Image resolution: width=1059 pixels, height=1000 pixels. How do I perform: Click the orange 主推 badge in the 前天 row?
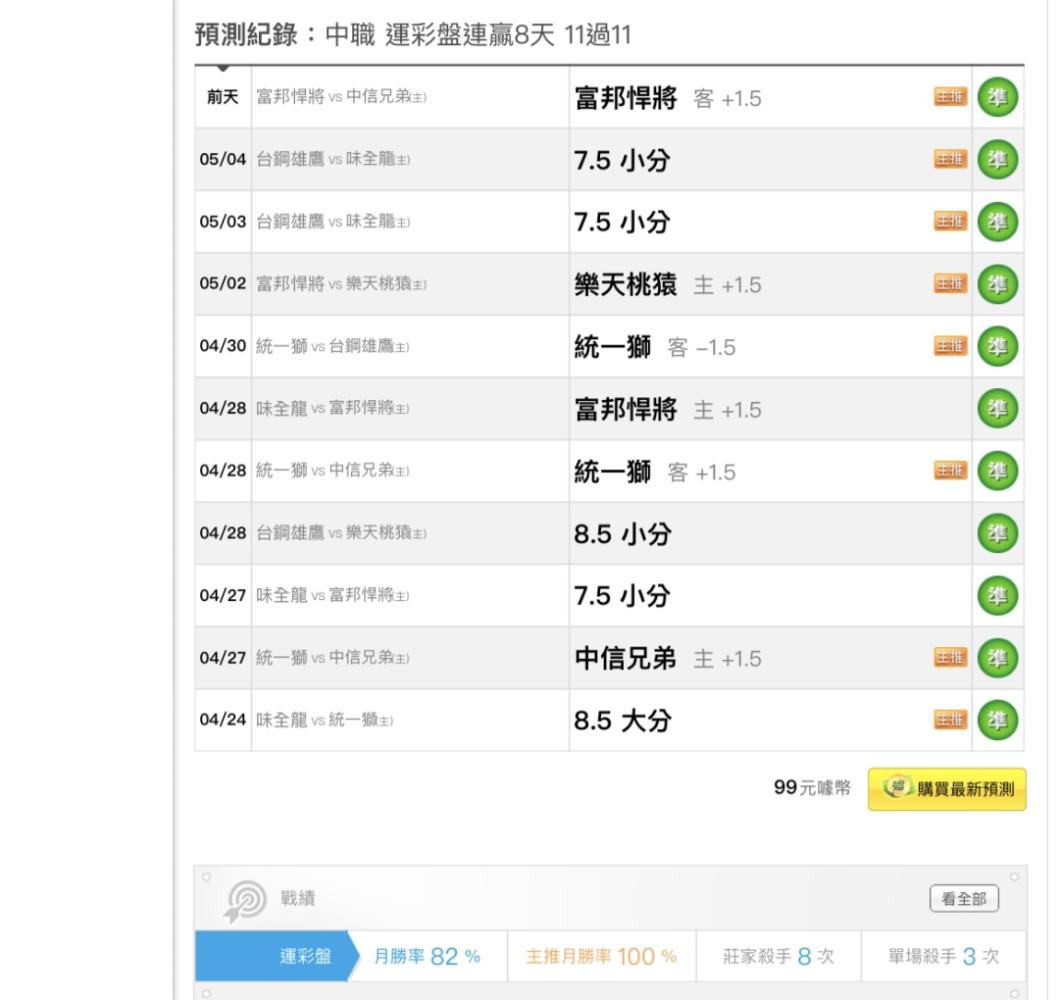tap(950, 97)
